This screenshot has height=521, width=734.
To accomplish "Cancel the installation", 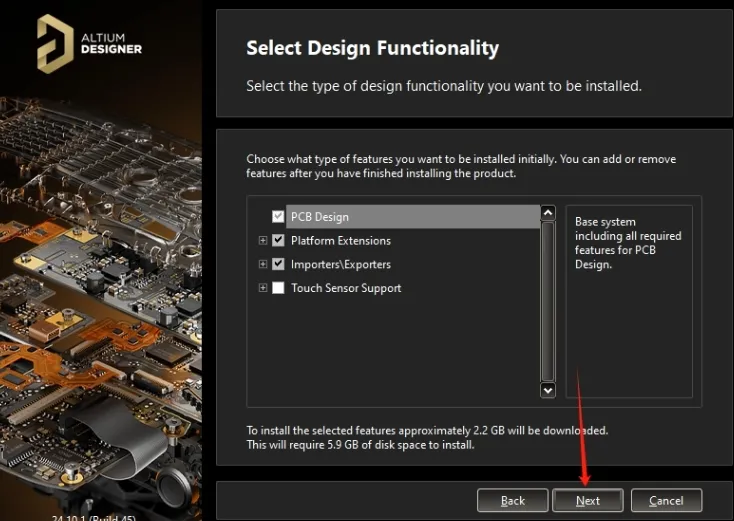I will (x=667, y=500).
